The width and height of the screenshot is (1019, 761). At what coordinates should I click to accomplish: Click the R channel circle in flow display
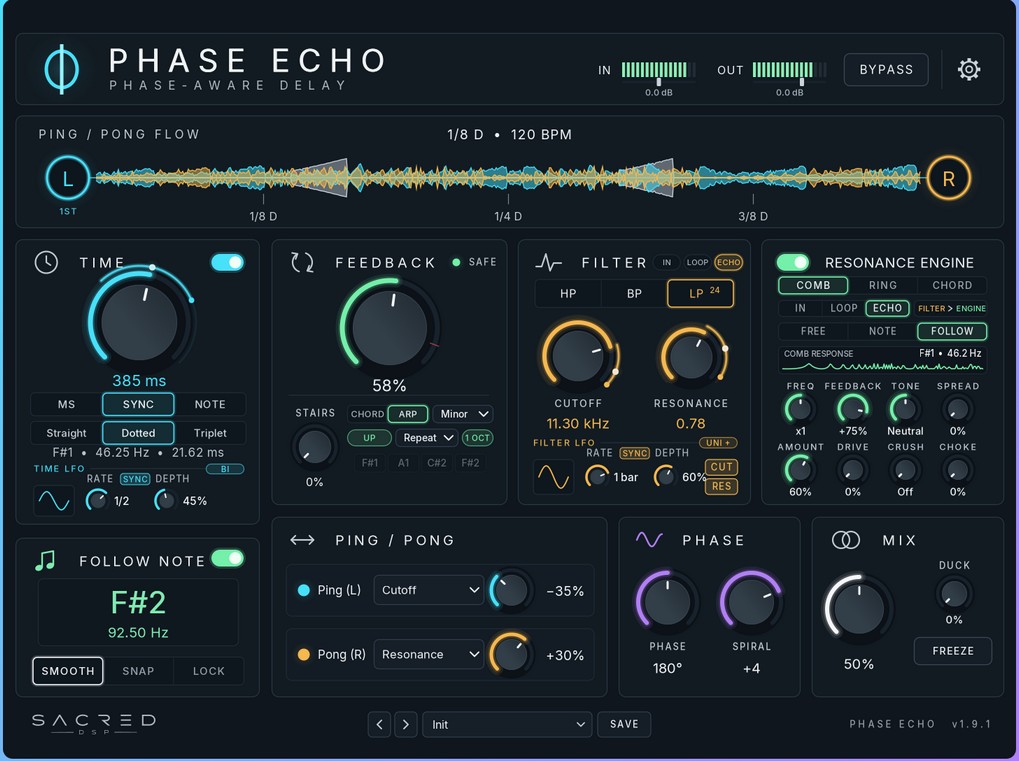point(948,177)
